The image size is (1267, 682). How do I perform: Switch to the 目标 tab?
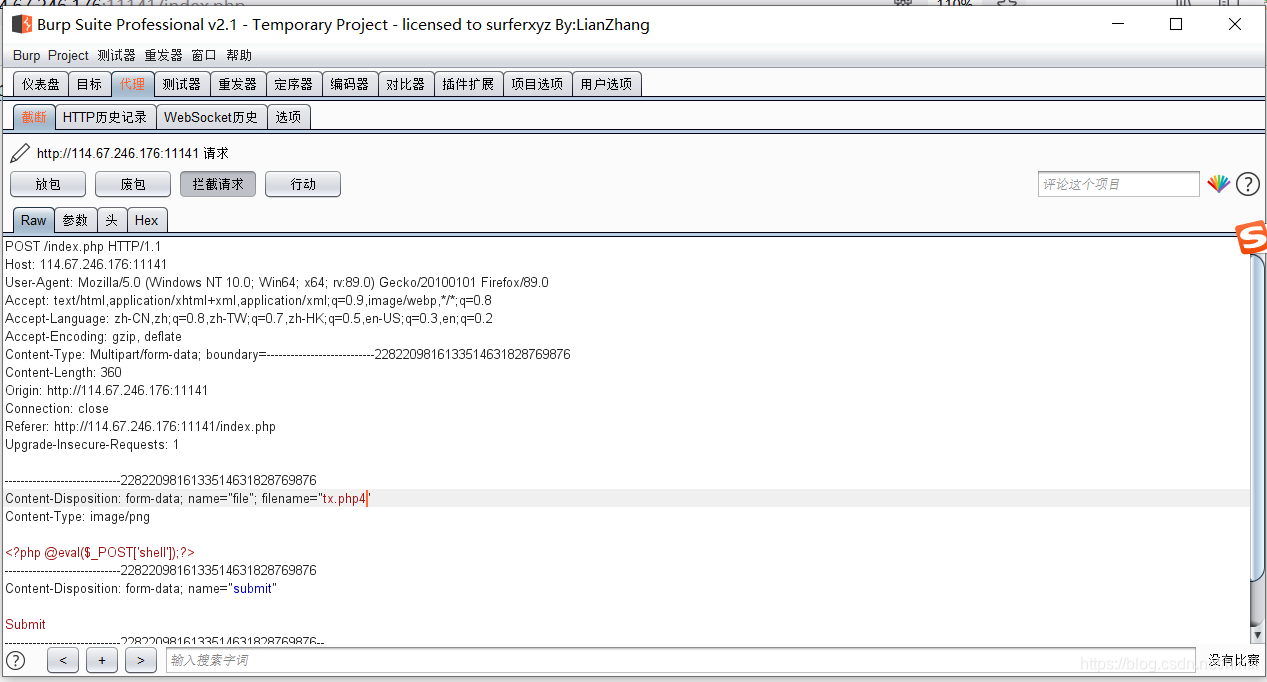(89, 85)
